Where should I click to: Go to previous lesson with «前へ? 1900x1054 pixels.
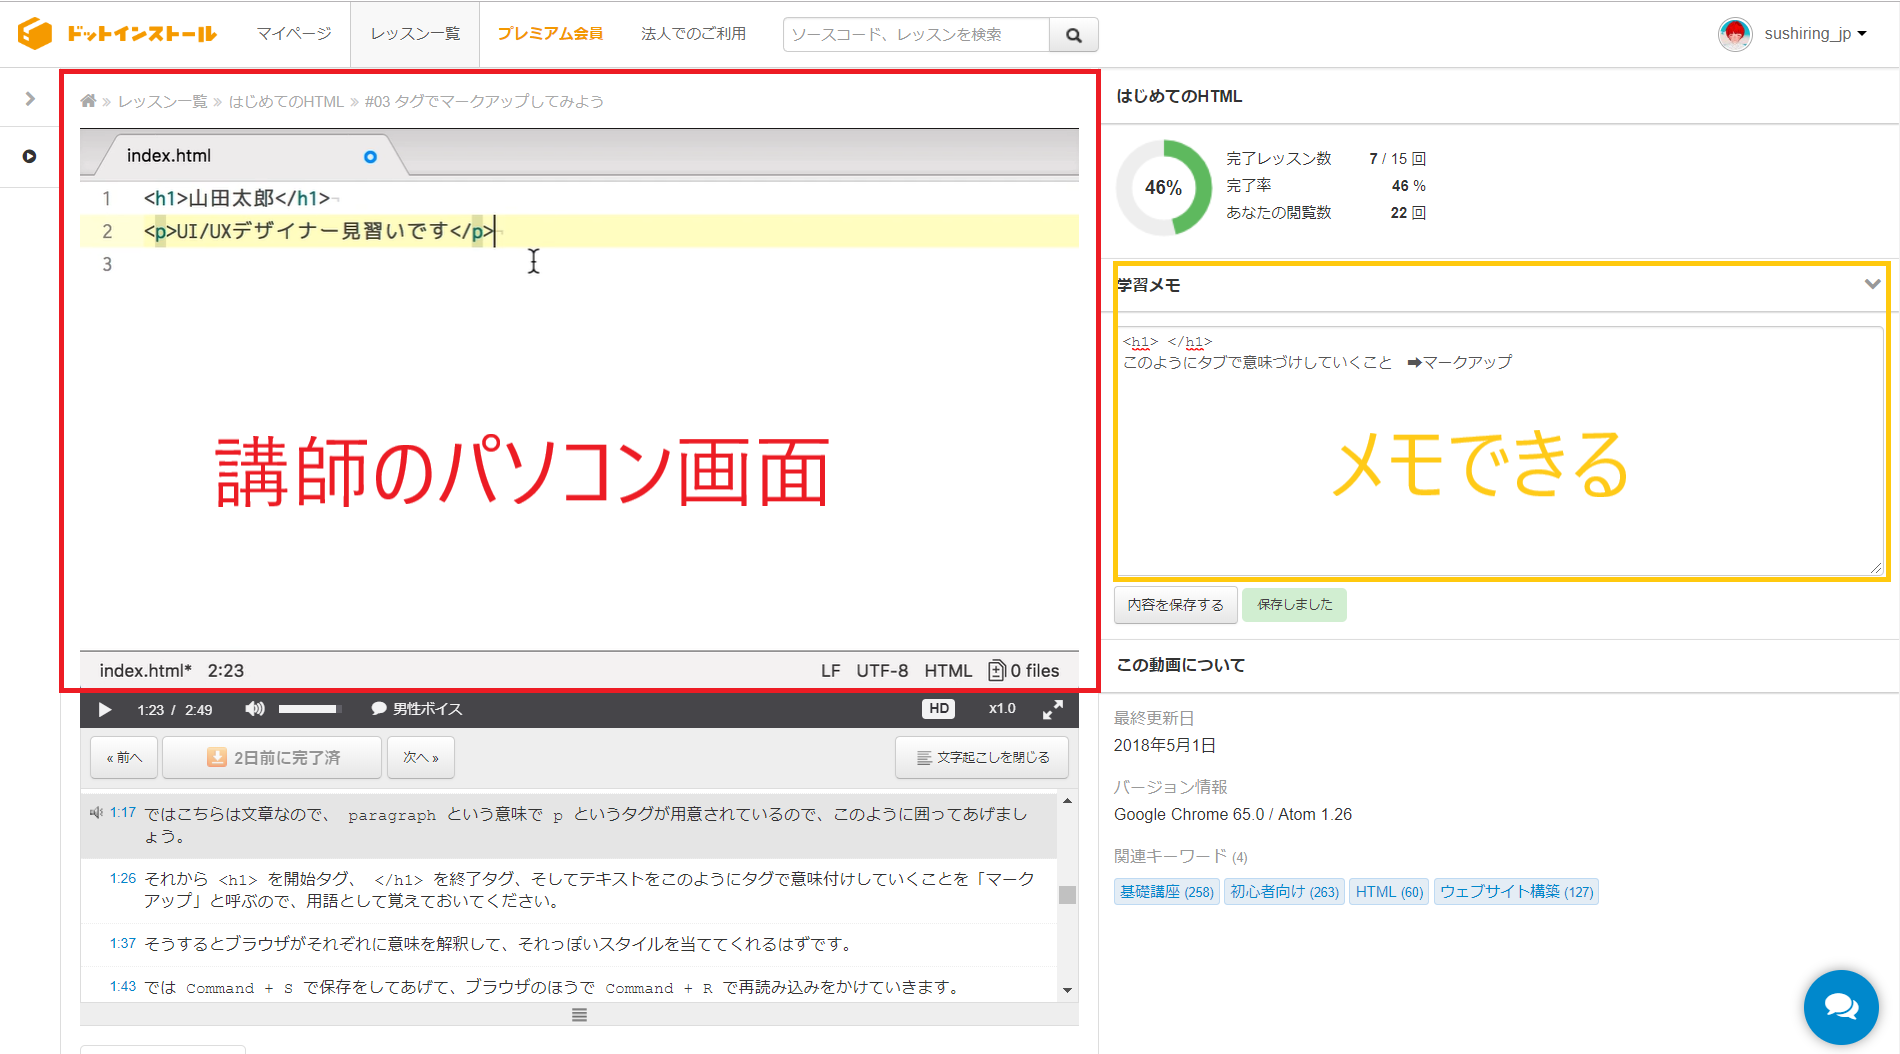124,758
